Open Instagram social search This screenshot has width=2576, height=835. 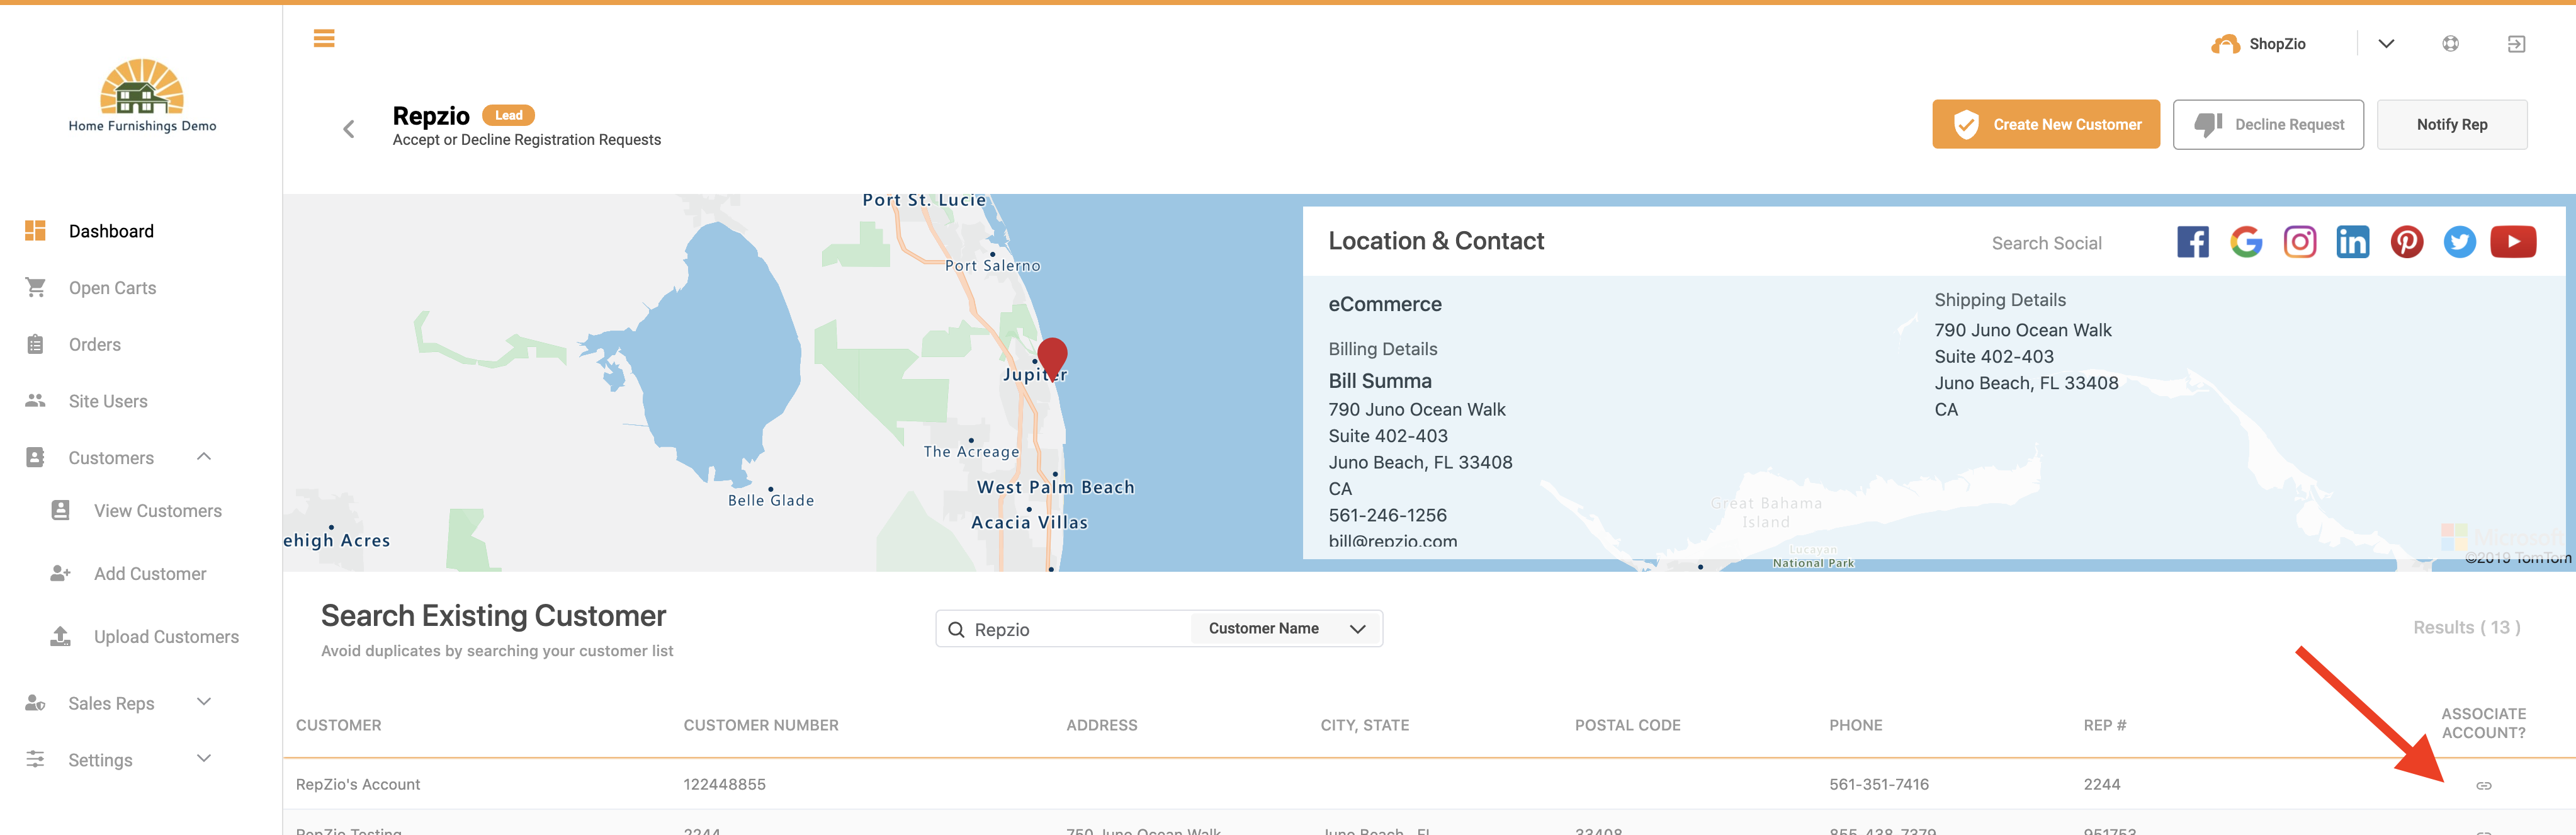[2299, 242]
